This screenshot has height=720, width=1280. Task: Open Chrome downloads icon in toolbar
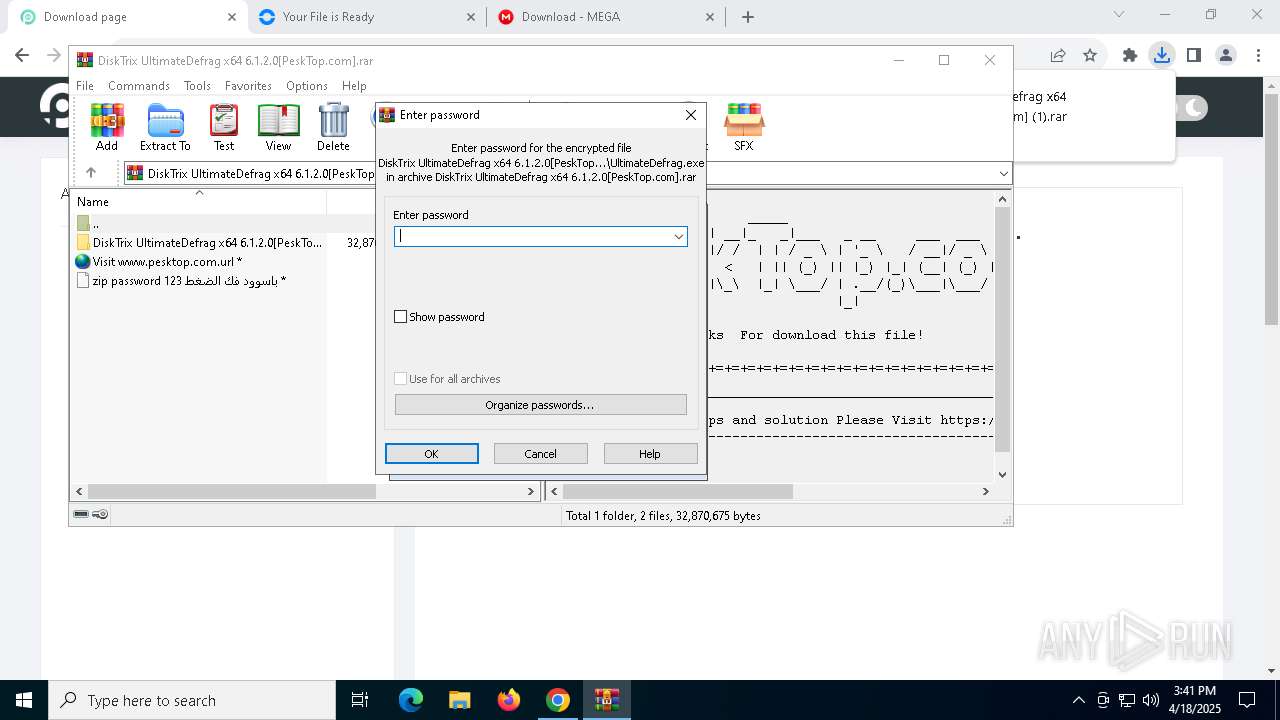pyautogui.click(x=1161, y=55)
